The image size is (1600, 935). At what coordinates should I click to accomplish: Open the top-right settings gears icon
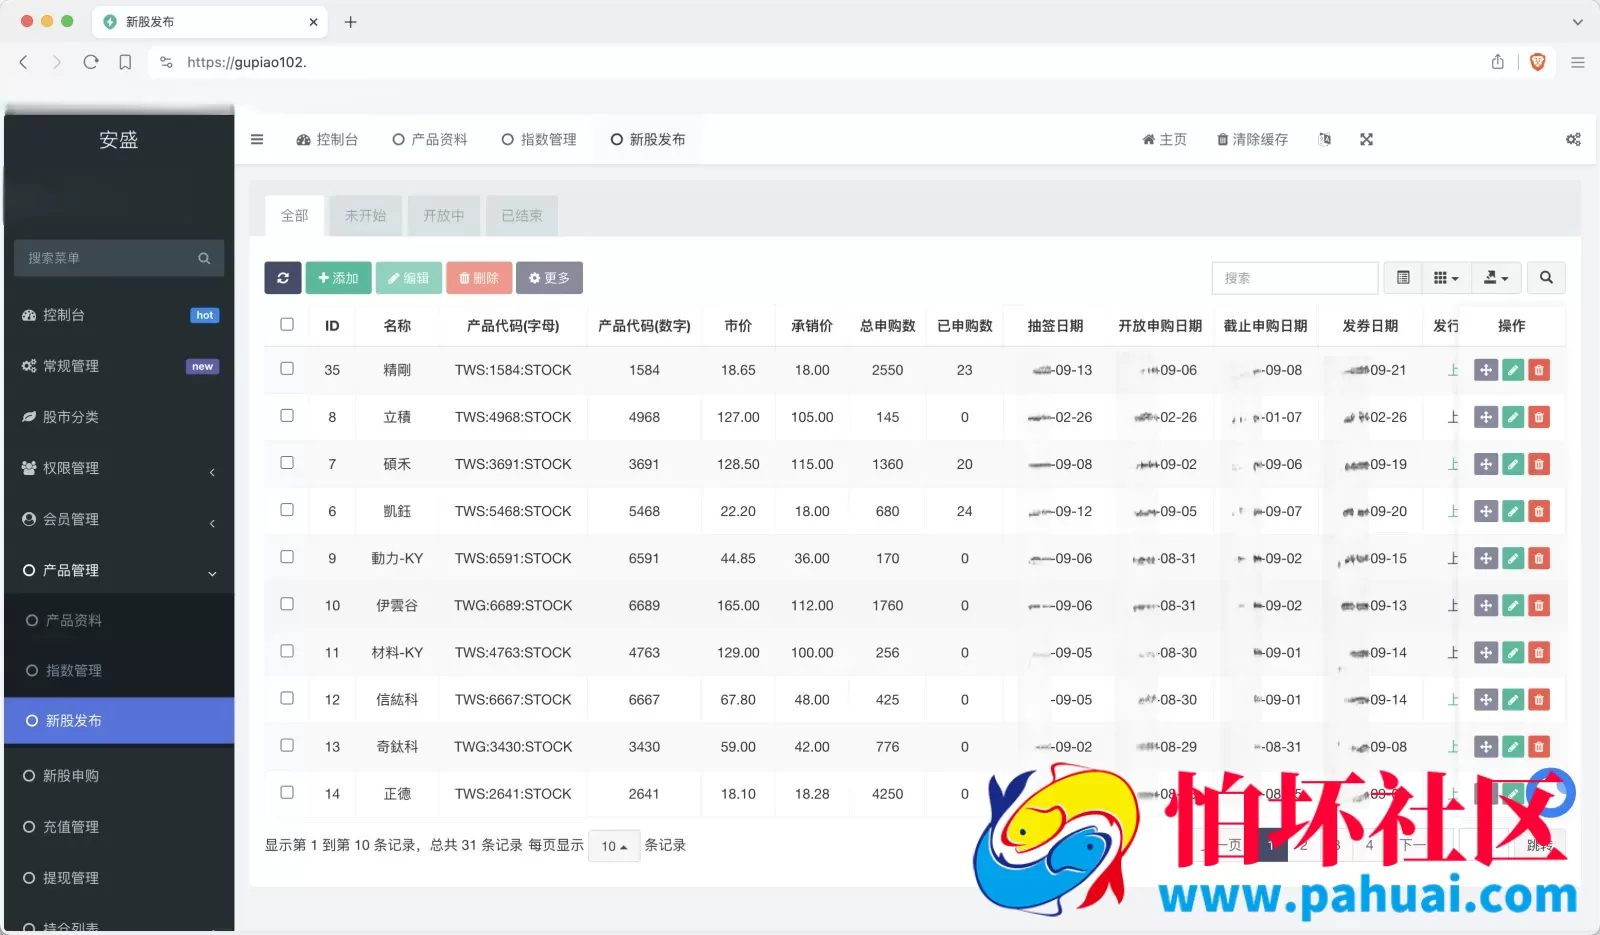point(1573,140)
